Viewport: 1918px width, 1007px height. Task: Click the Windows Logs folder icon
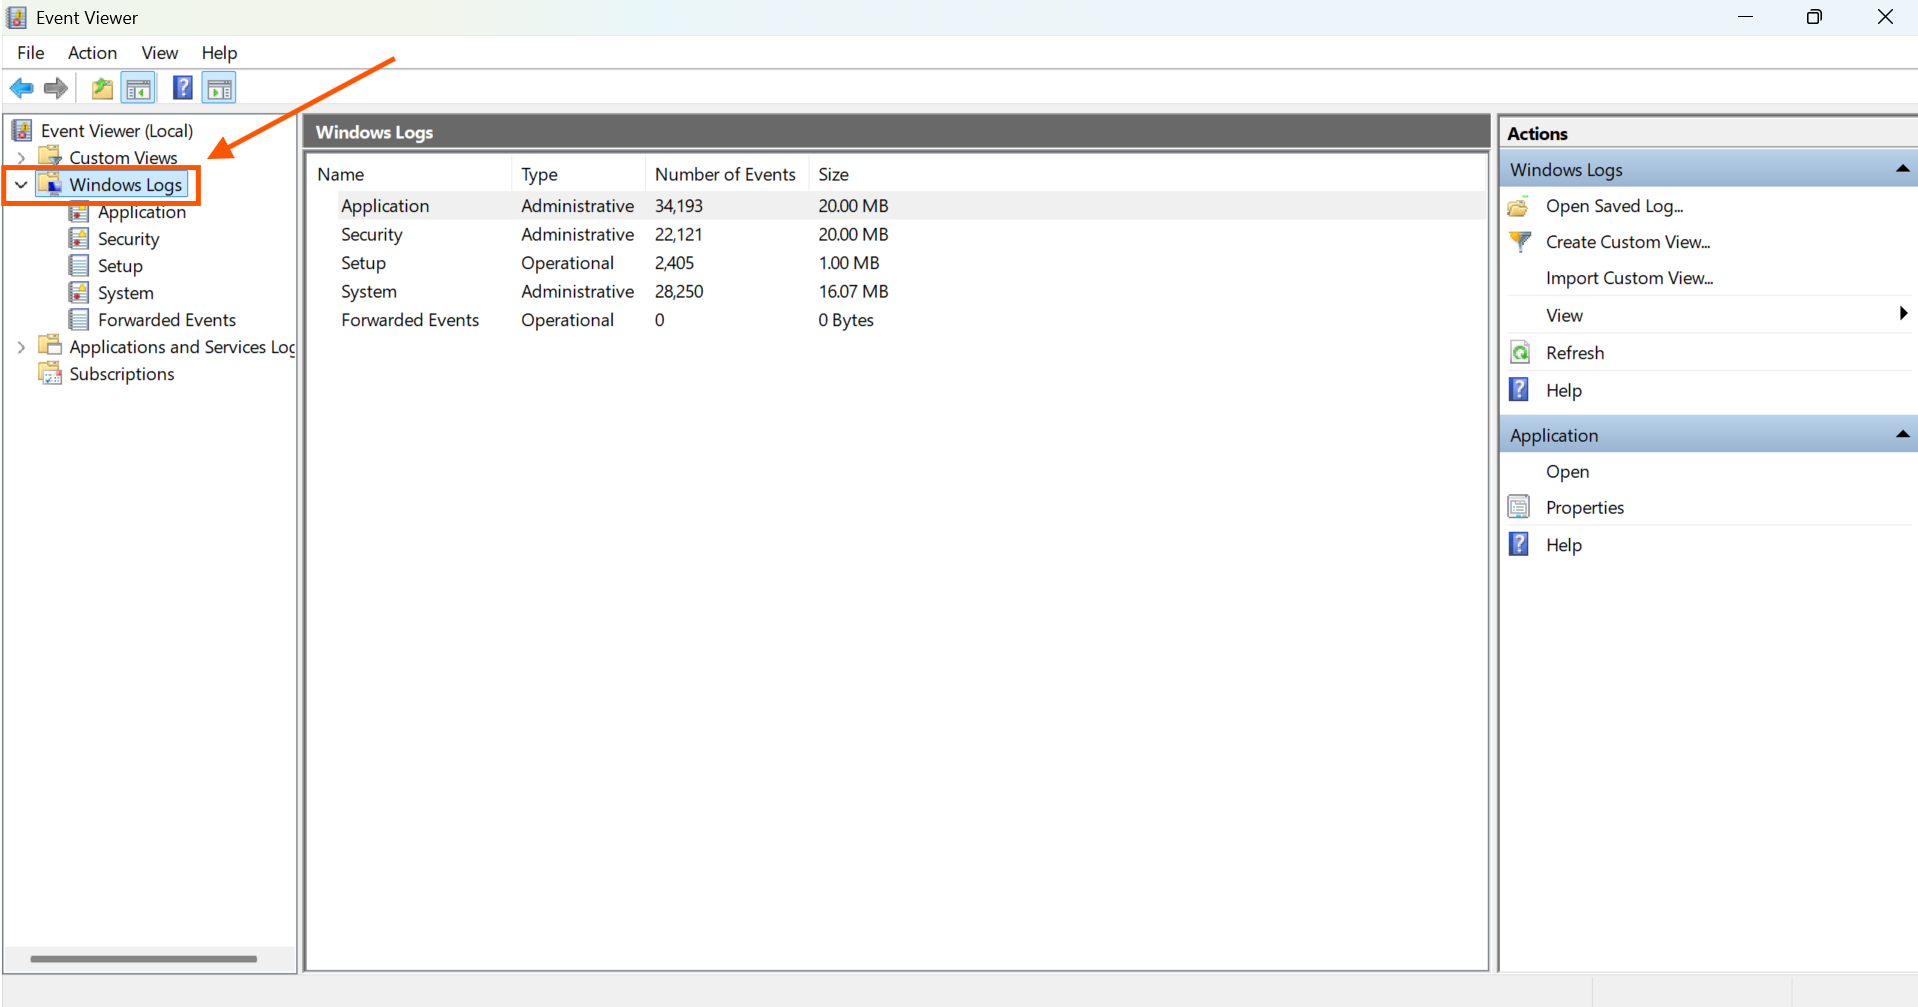50,184
